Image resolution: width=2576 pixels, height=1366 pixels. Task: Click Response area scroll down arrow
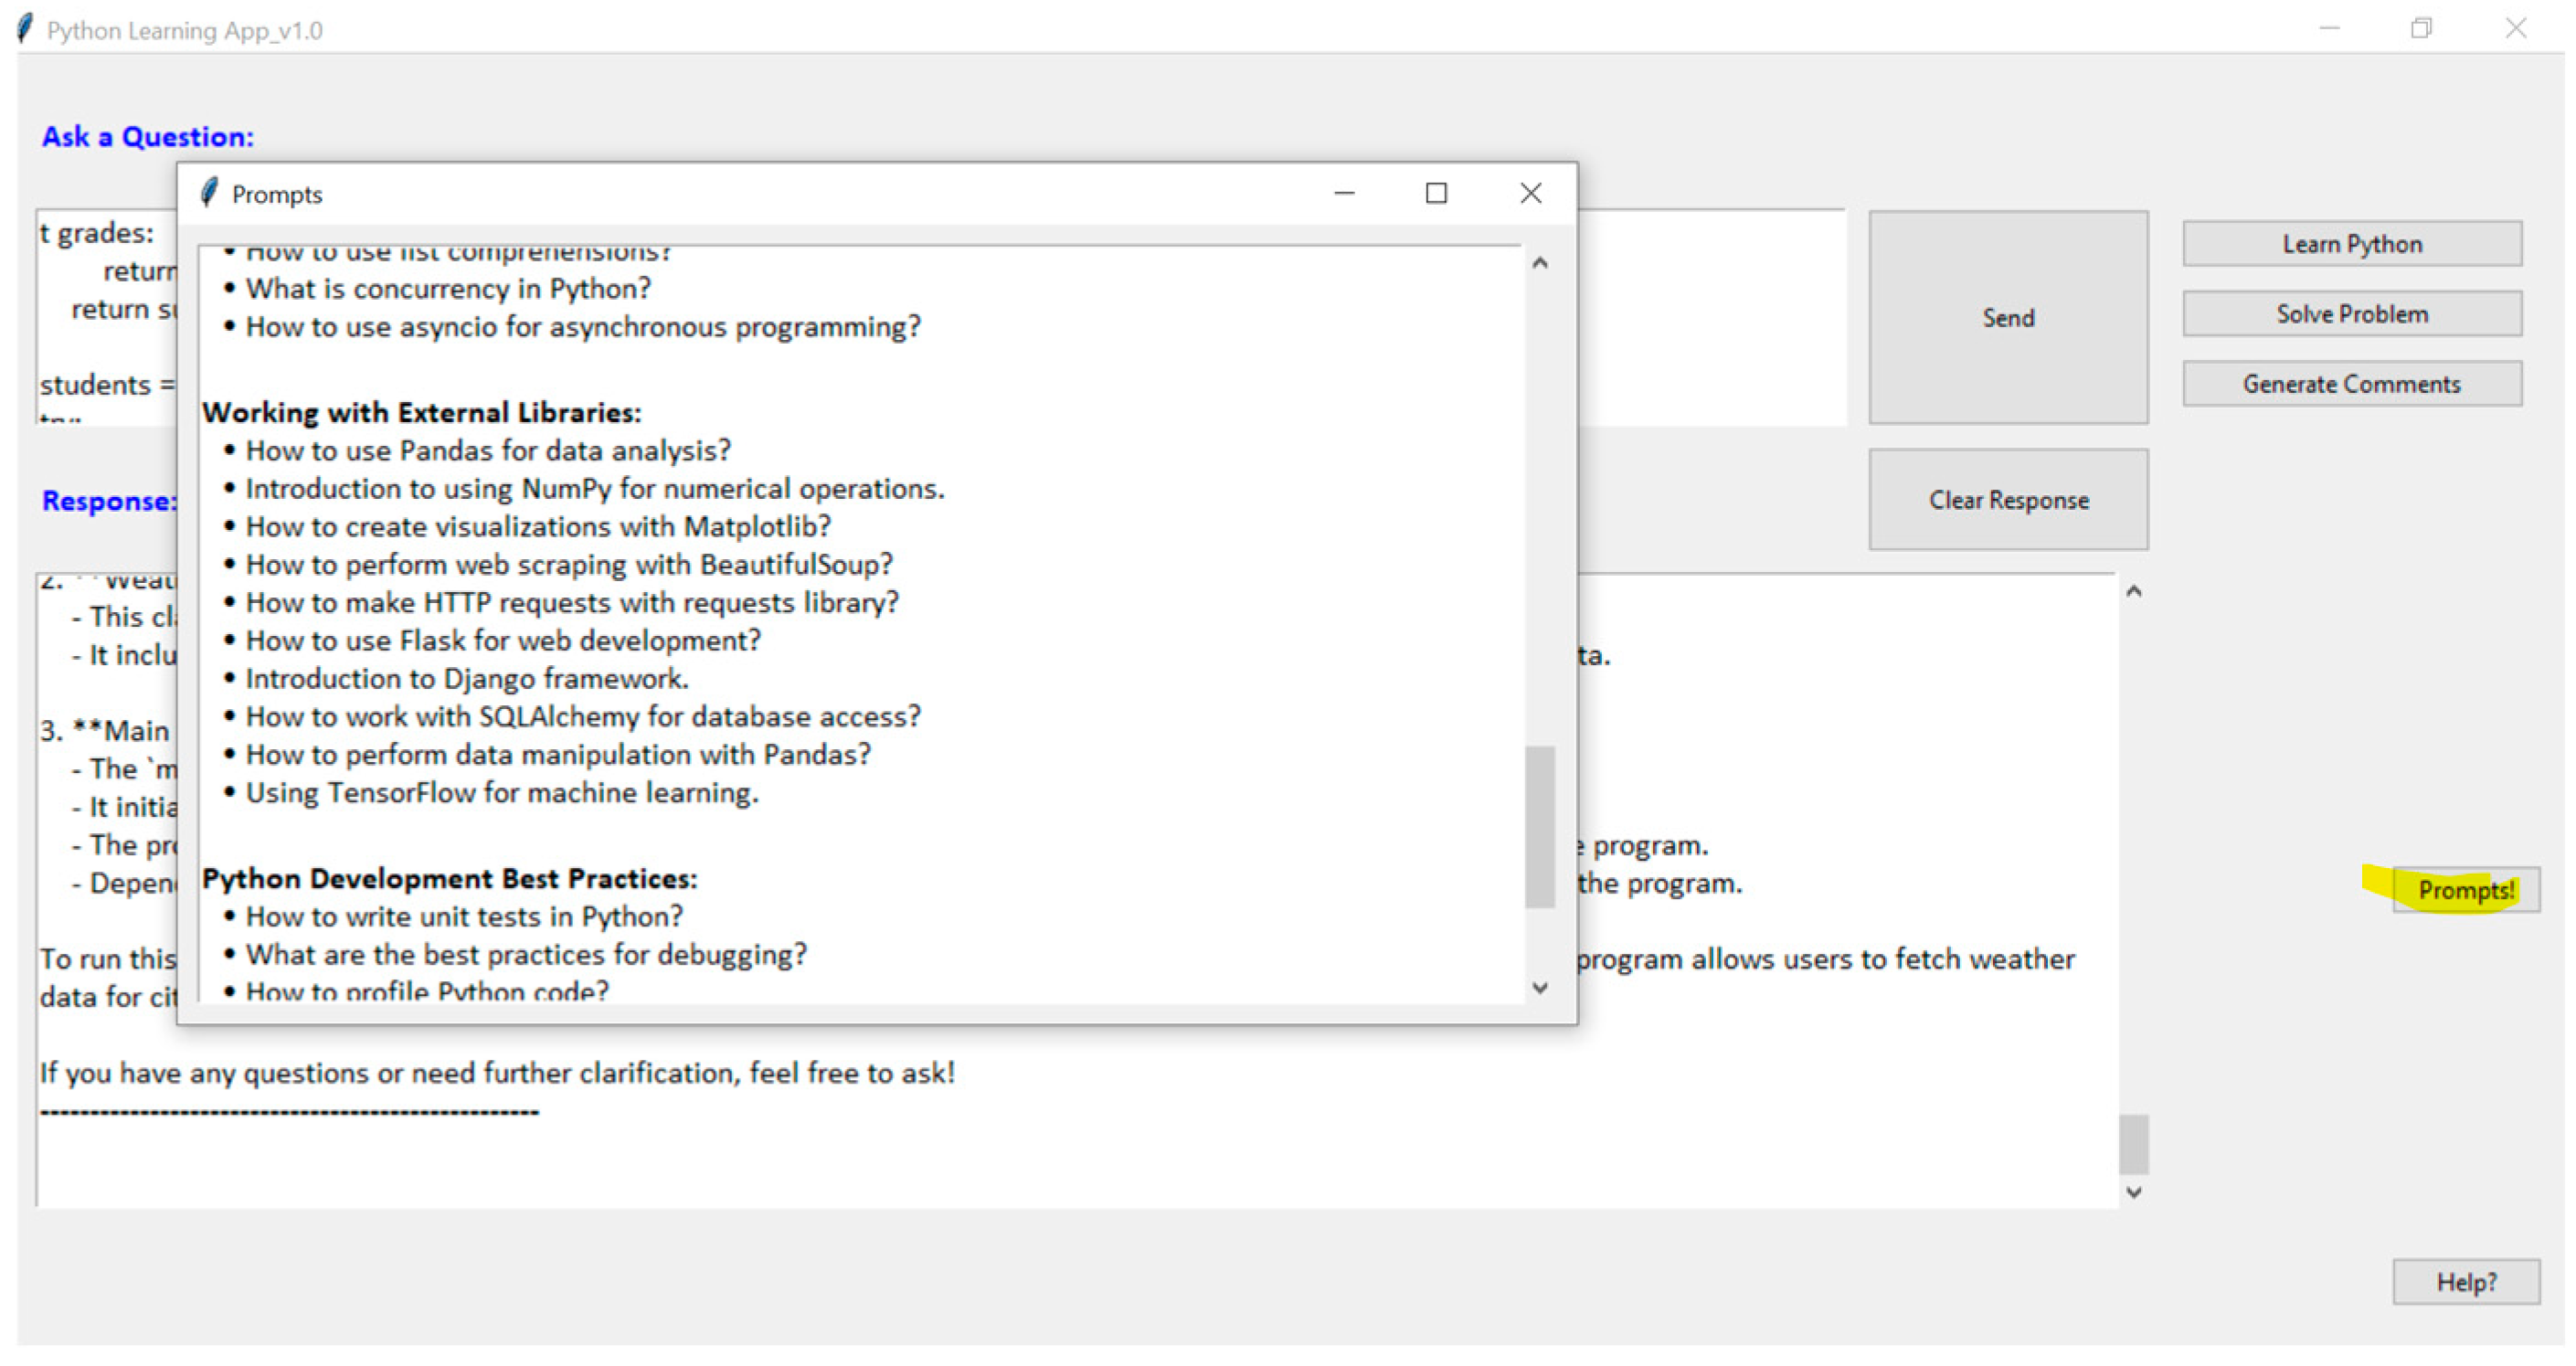(2133, 1192)
